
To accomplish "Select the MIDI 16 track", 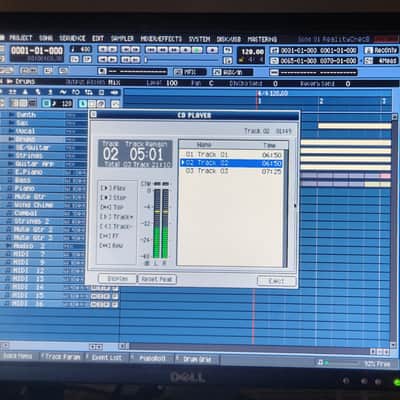I will coord(28,303).
